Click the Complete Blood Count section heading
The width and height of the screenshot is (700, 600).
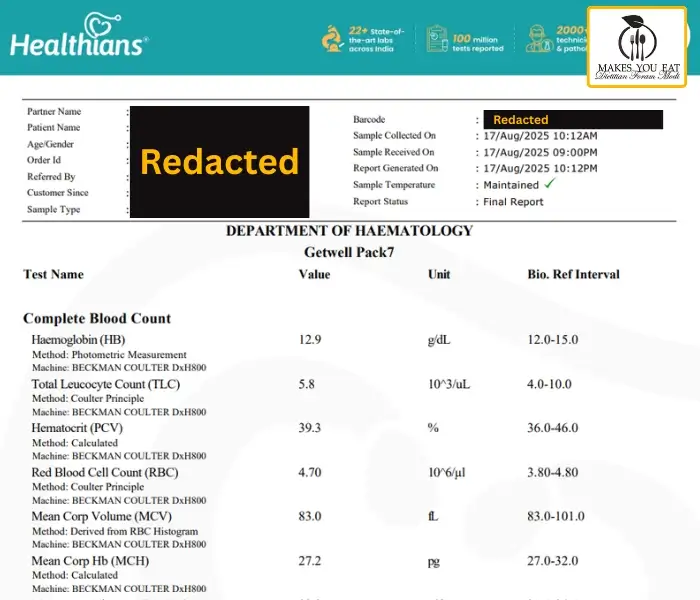point(97,318)
